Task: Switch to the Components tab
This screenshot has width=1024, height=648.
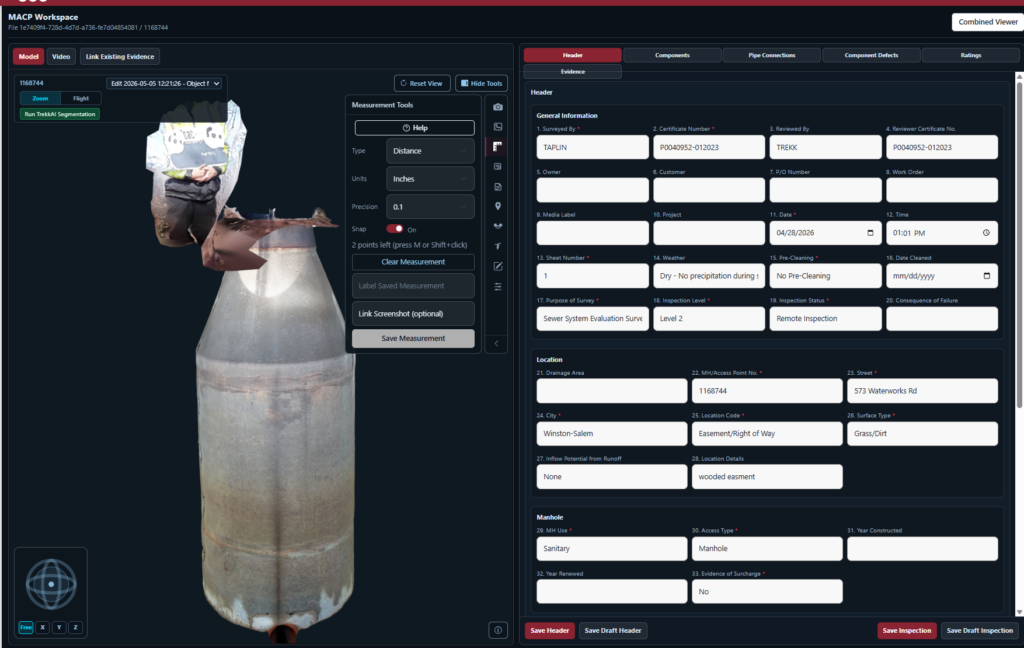Action: [x=672, y=55]
